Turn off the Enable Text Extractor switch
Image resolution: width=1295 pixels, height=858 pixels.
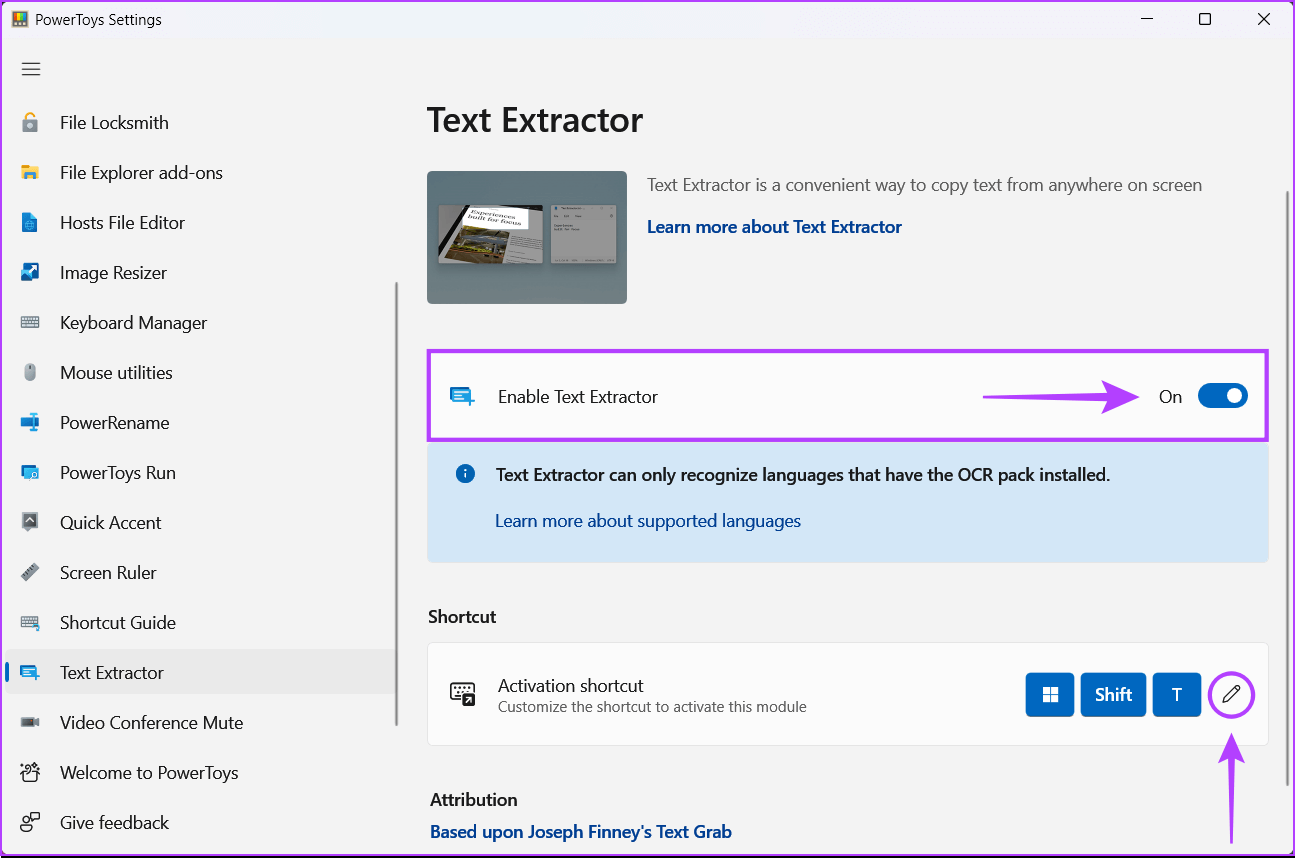[1222, 396]
